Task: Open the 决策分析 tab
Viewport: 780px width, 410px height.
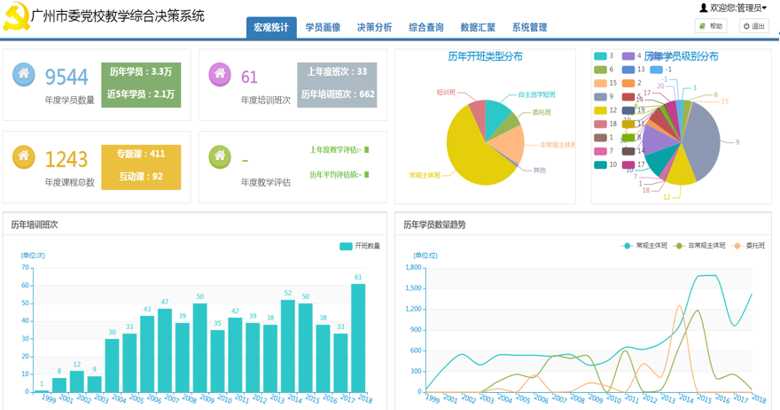Action: coord(374,27)
